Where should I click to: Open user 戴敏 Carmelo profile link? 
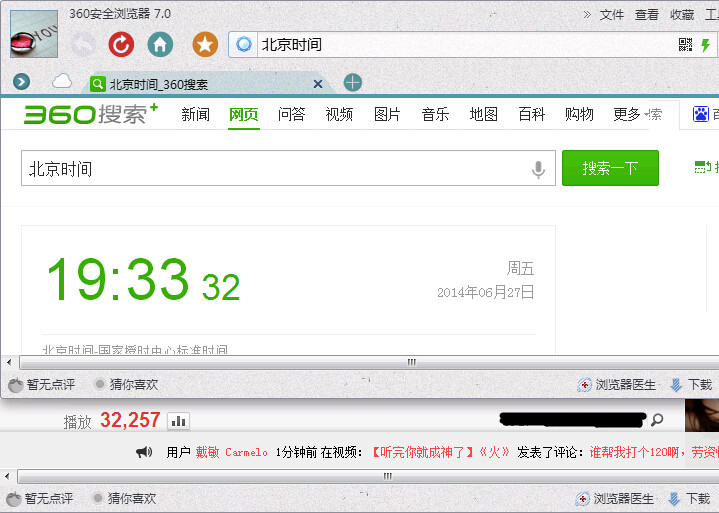point(232,452)
